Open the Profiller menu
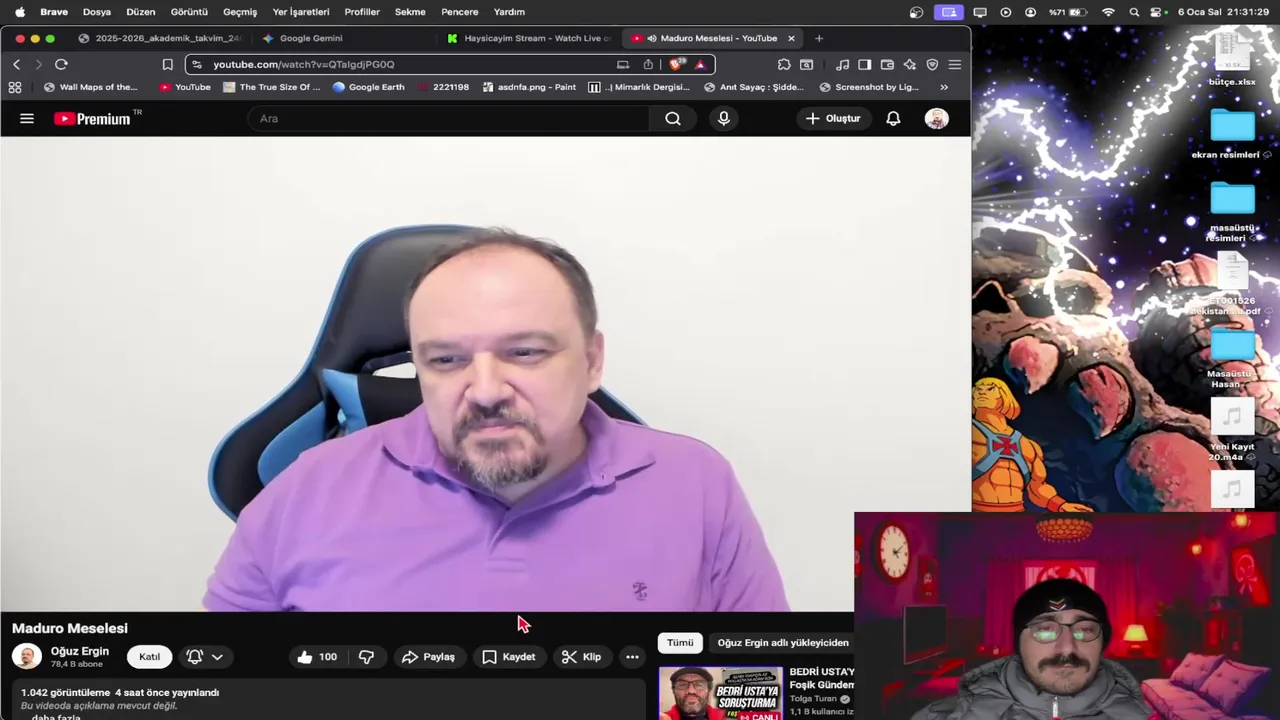 (x=362, y=12)
